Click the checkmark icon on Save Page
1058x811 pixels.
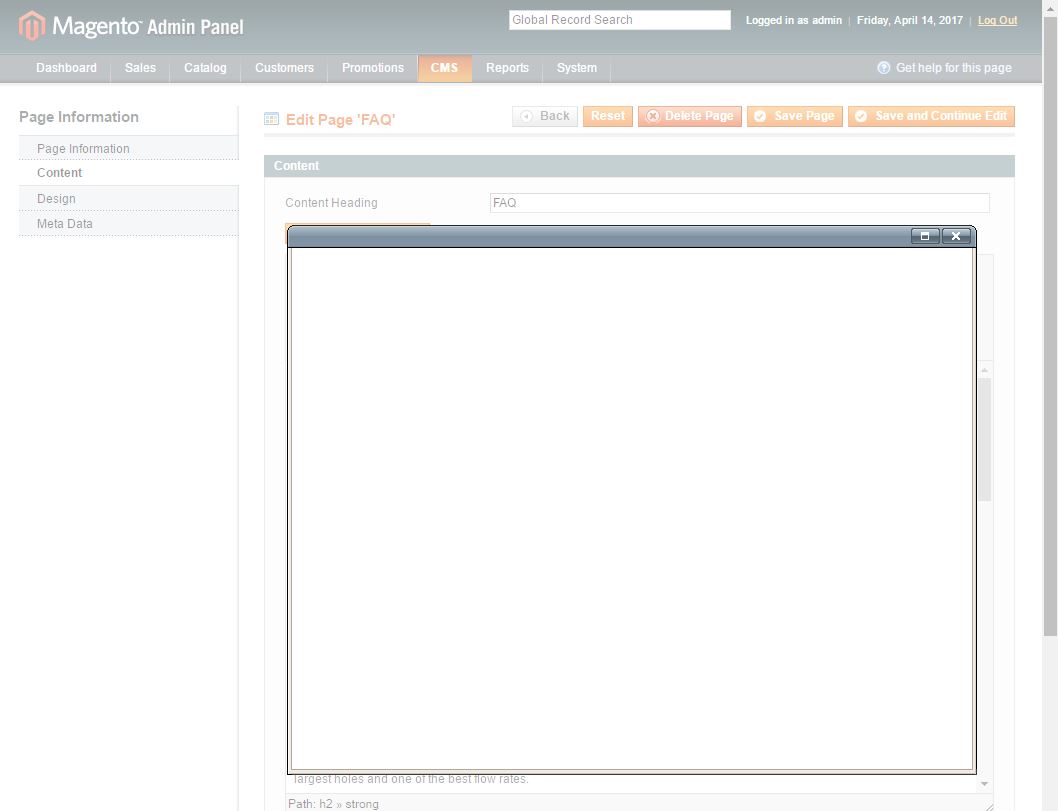point(761,115)
